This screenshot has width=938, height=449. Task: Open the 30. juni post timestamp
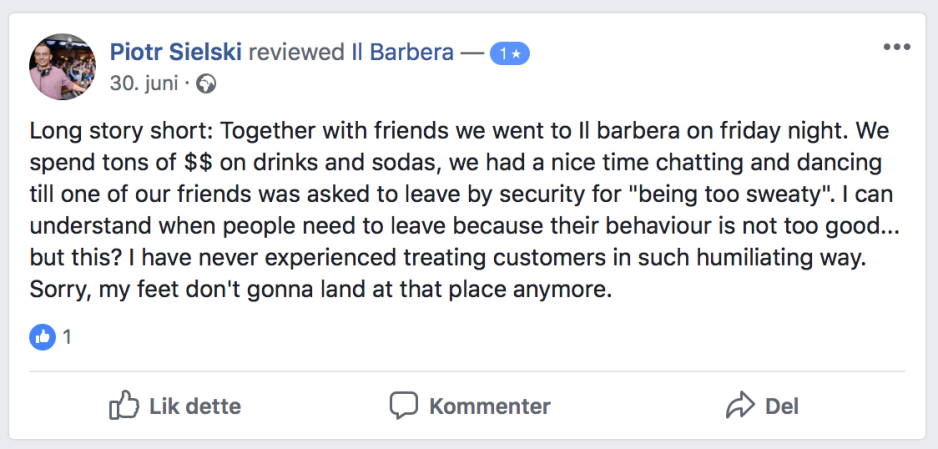click(142, 84)
